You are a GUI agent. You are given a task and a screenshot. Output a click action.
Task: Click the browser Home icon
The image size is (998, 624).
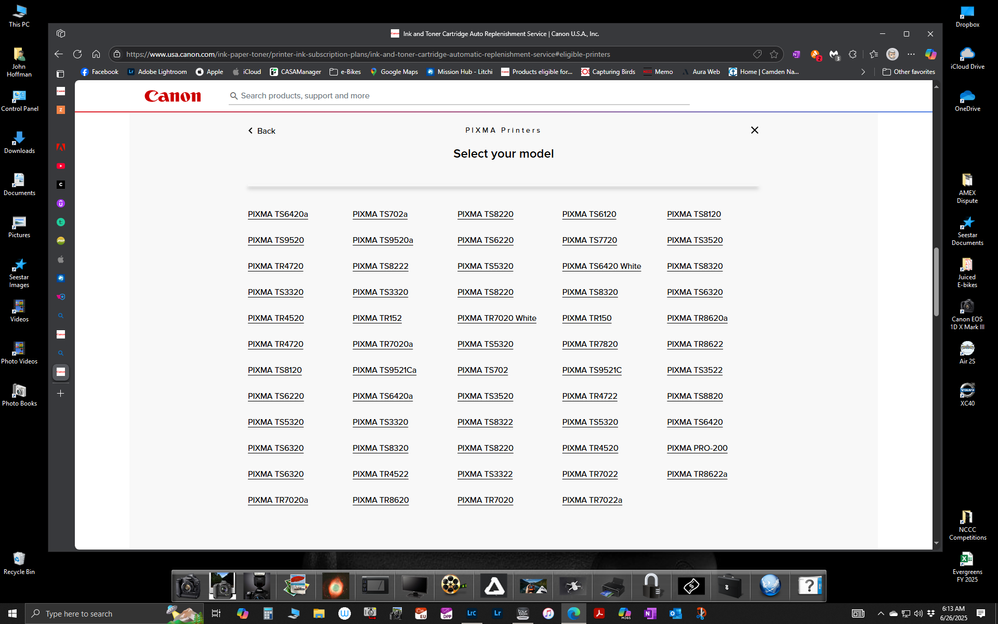point(95,53)
